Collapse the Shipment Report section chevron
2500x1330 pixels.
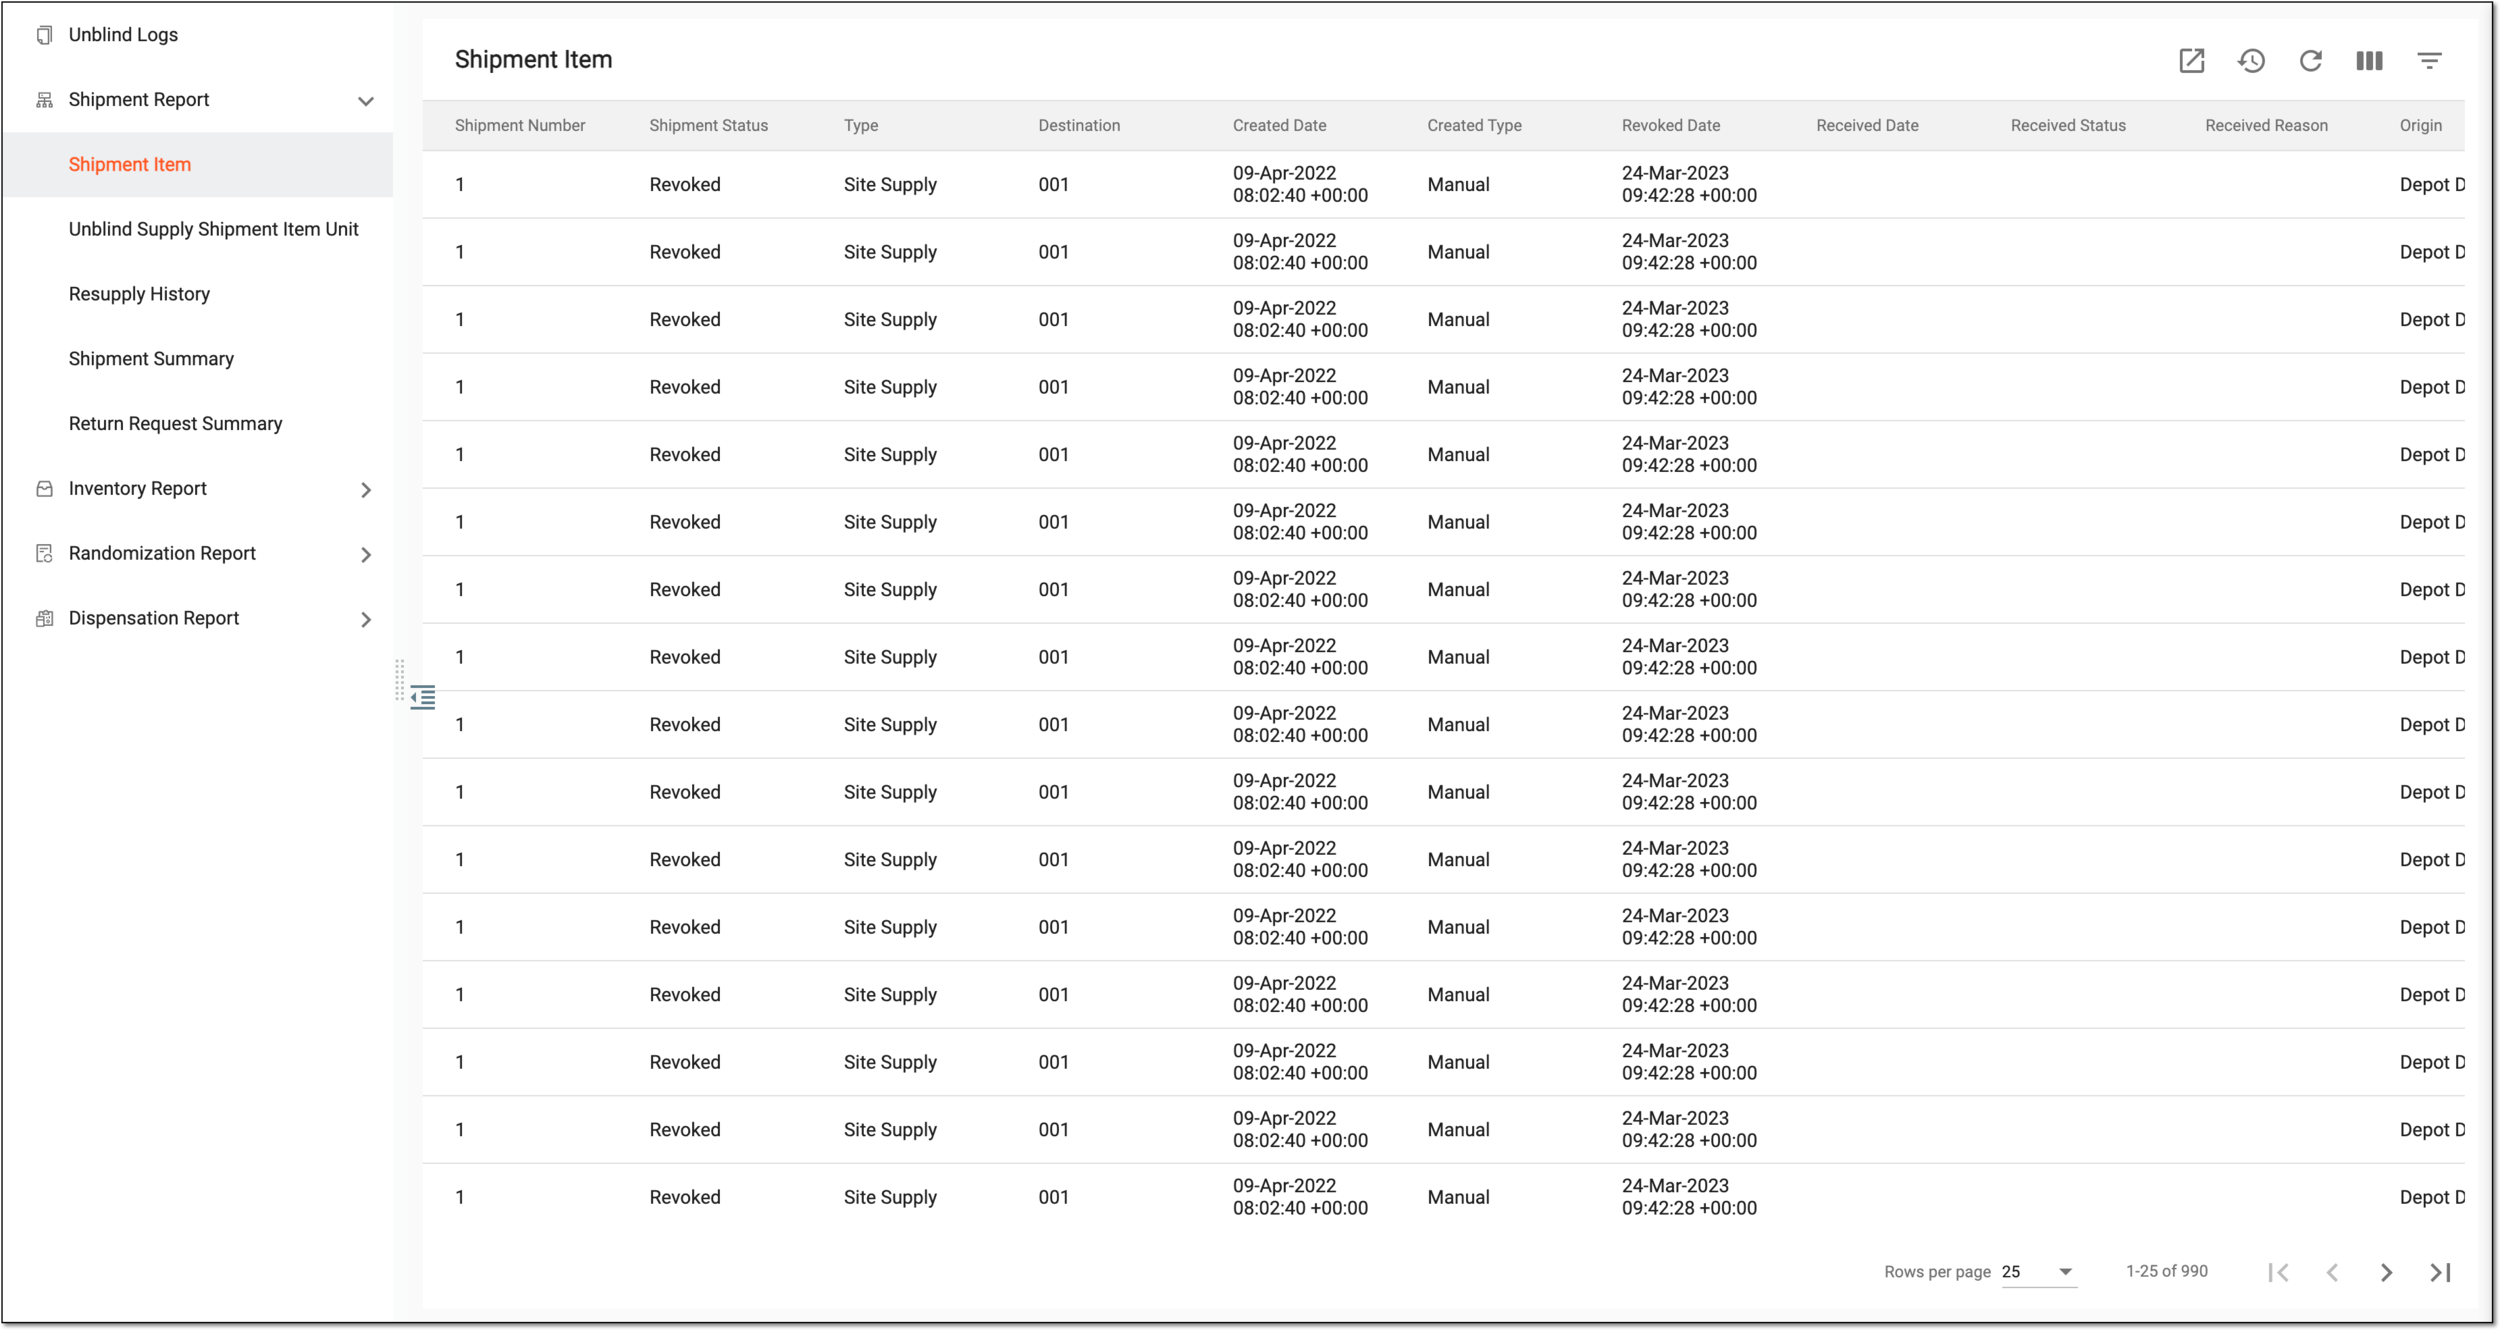366,101
